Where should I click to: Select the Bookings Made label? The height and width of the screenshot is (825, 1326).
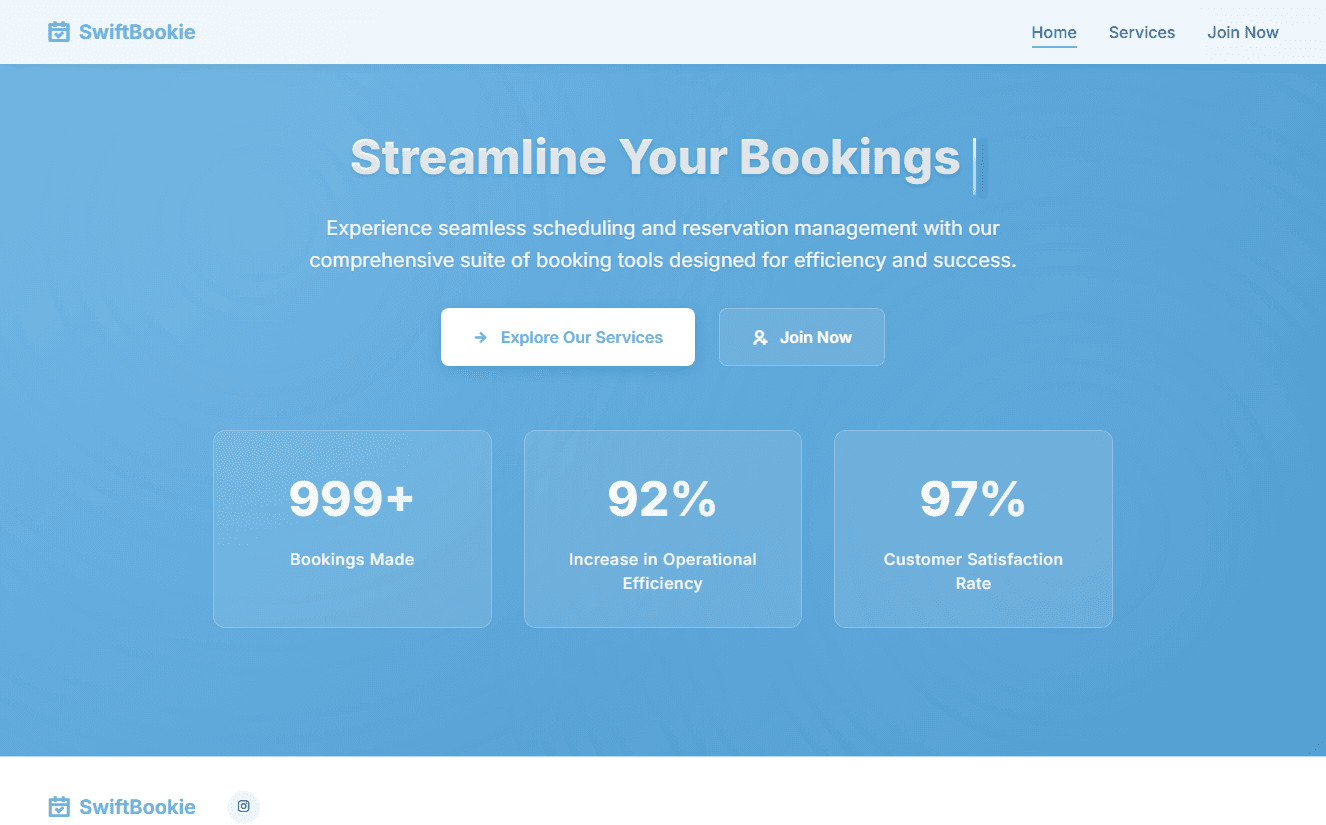click(x=351, y=559)
